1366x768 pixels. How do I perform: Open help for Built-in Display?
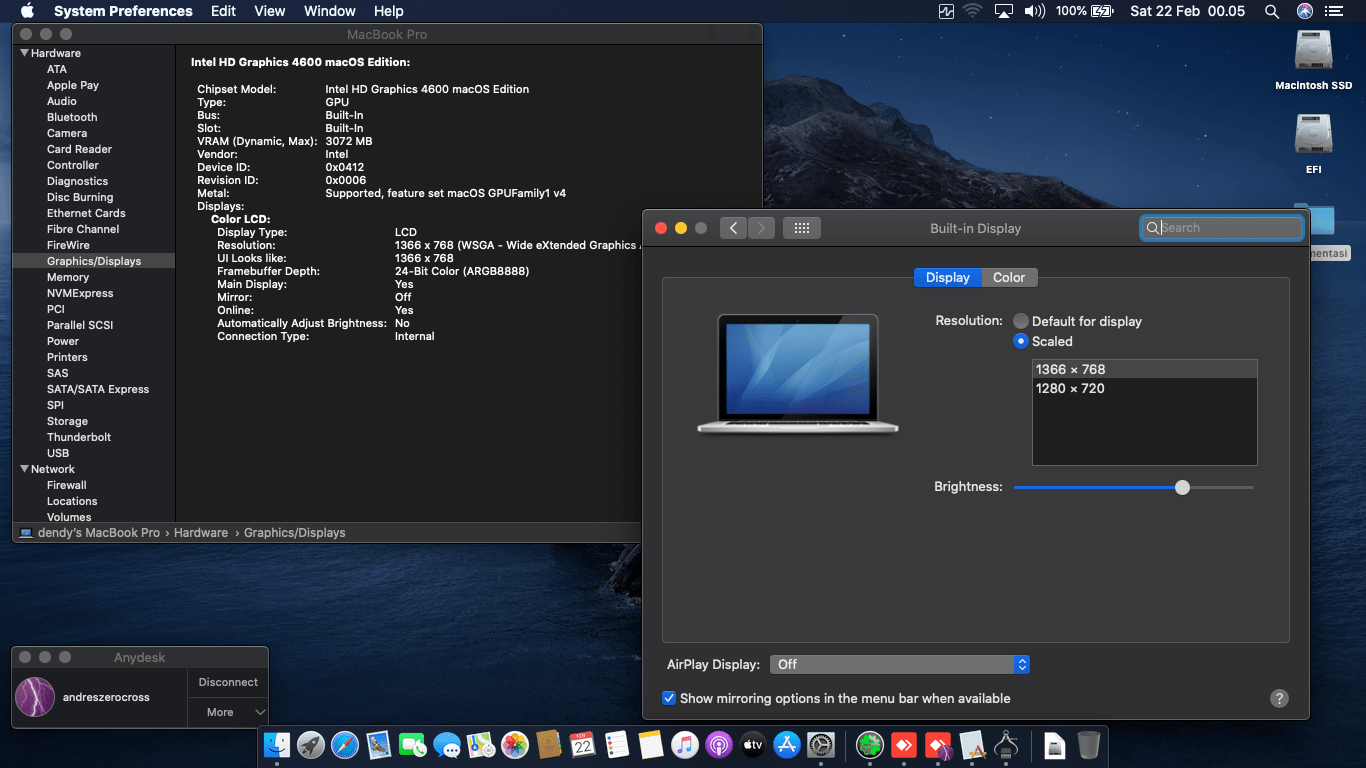coord(1279,699)
